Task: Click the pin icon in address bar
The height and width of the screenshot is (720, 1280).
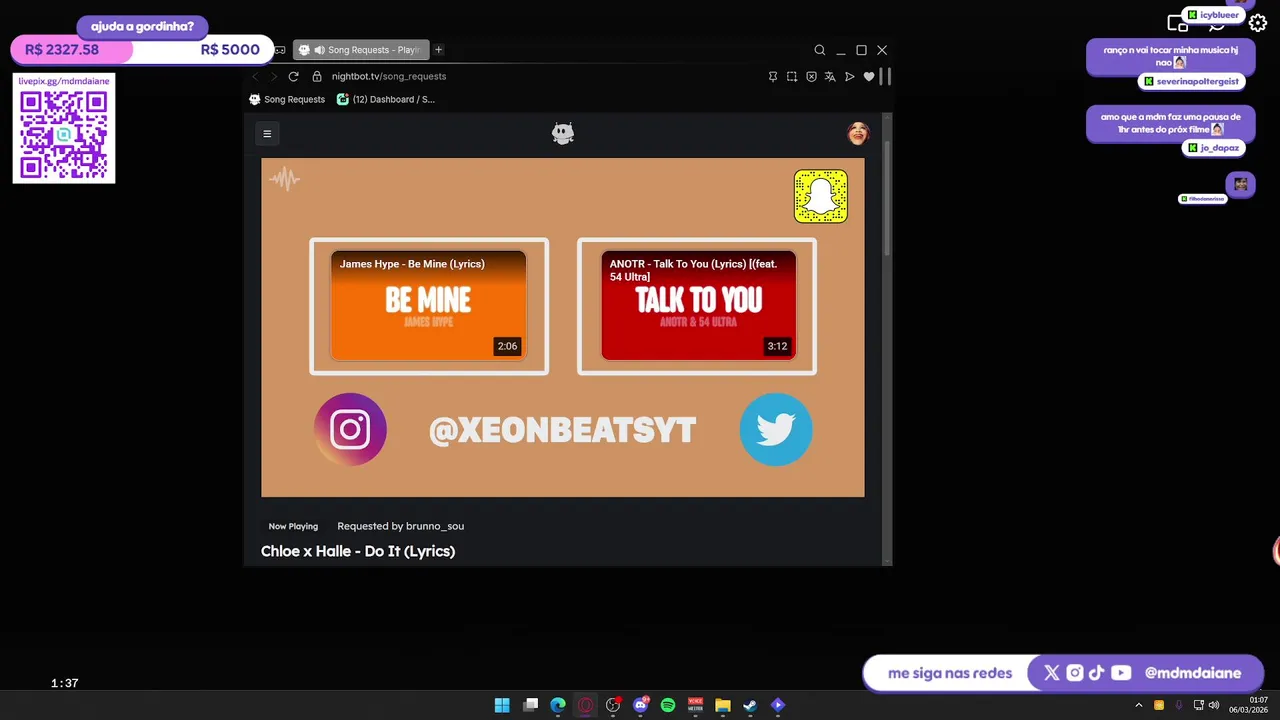Action: (773, 76)
